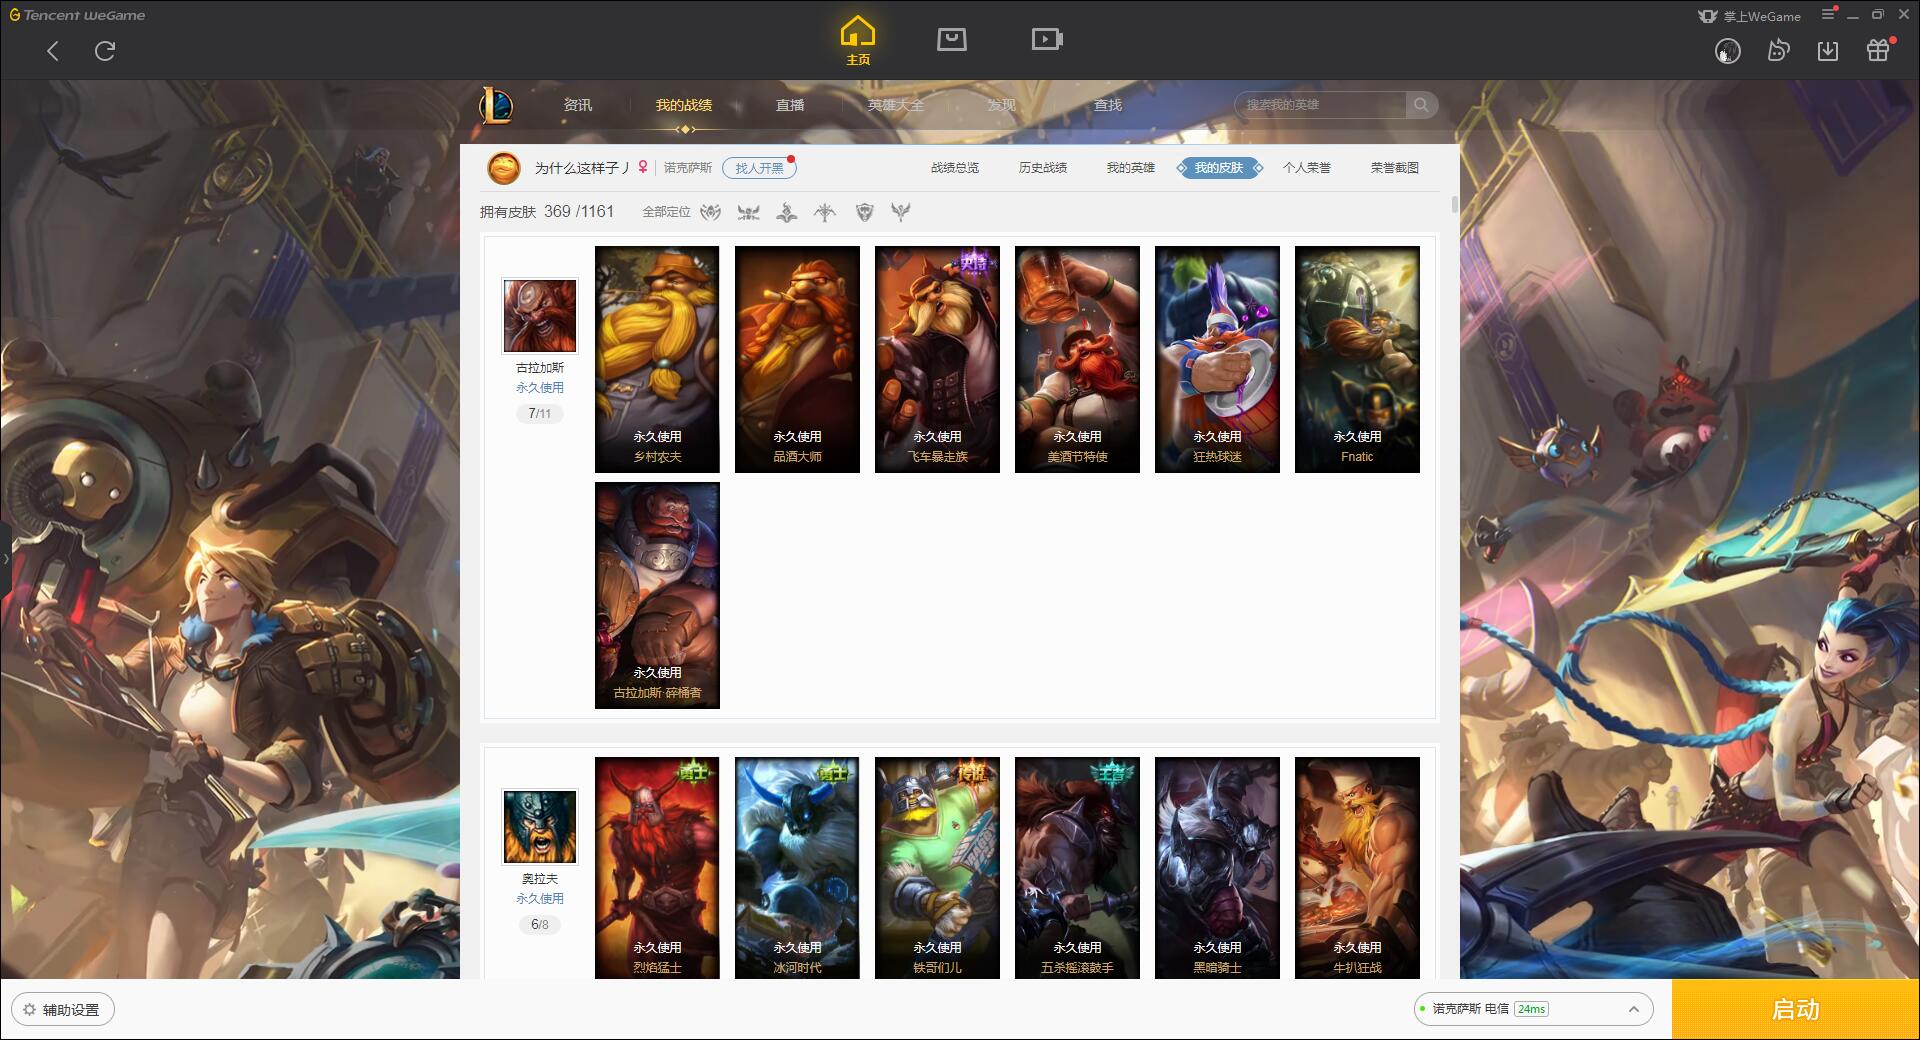Click the League of Legends logo icon
Viewport: 1920px width, 1040px height.
point(497,105)
